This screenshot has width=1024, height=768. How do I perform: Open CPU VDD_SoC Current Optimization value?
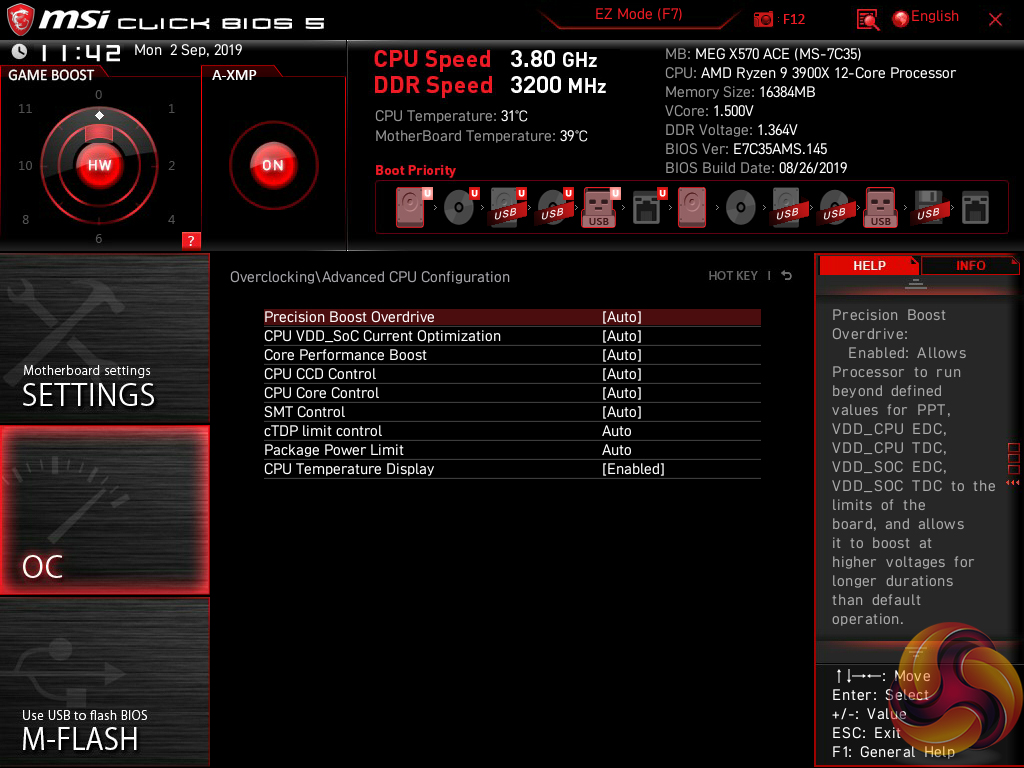click(622, 336)
